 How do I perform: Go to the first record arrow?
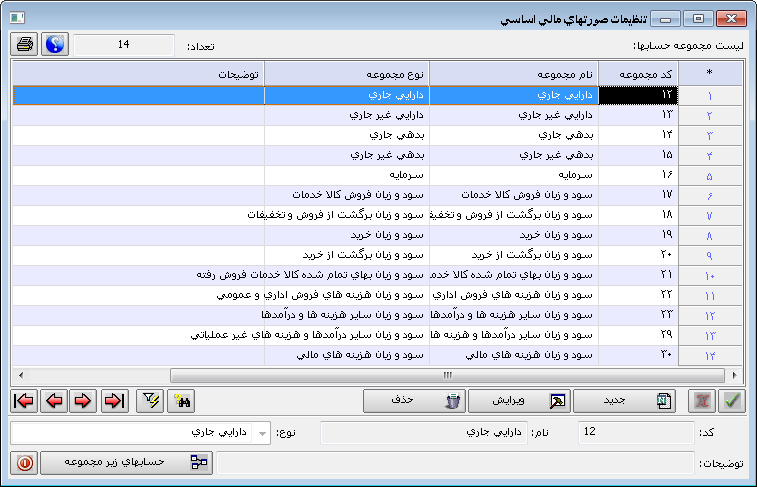[24, 401]
